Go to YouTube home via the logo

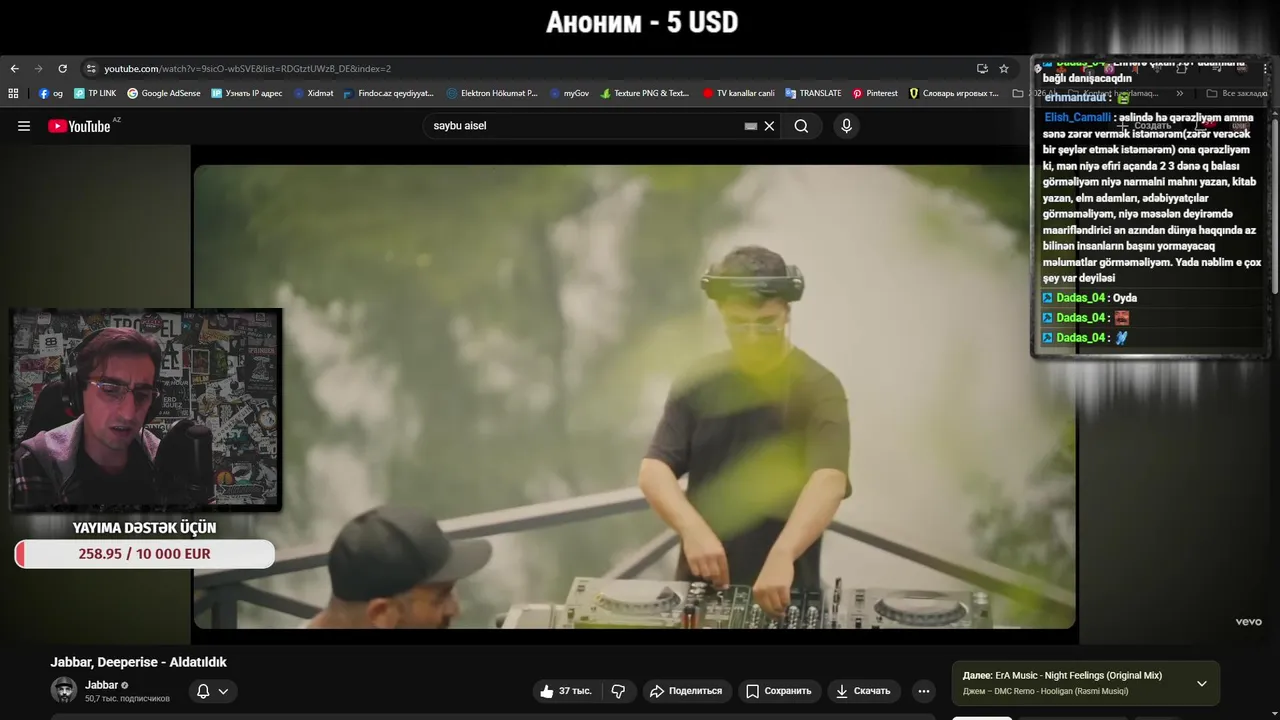pos(80,126)
